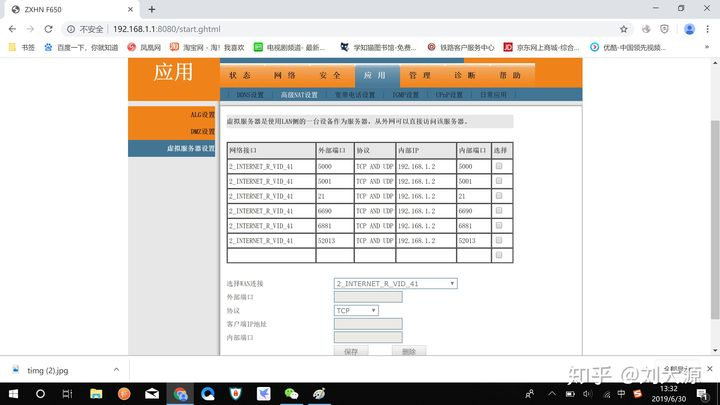Screen dimensions: 720x405
Task: Check the empty bottom table row
Action: [499, 255]
